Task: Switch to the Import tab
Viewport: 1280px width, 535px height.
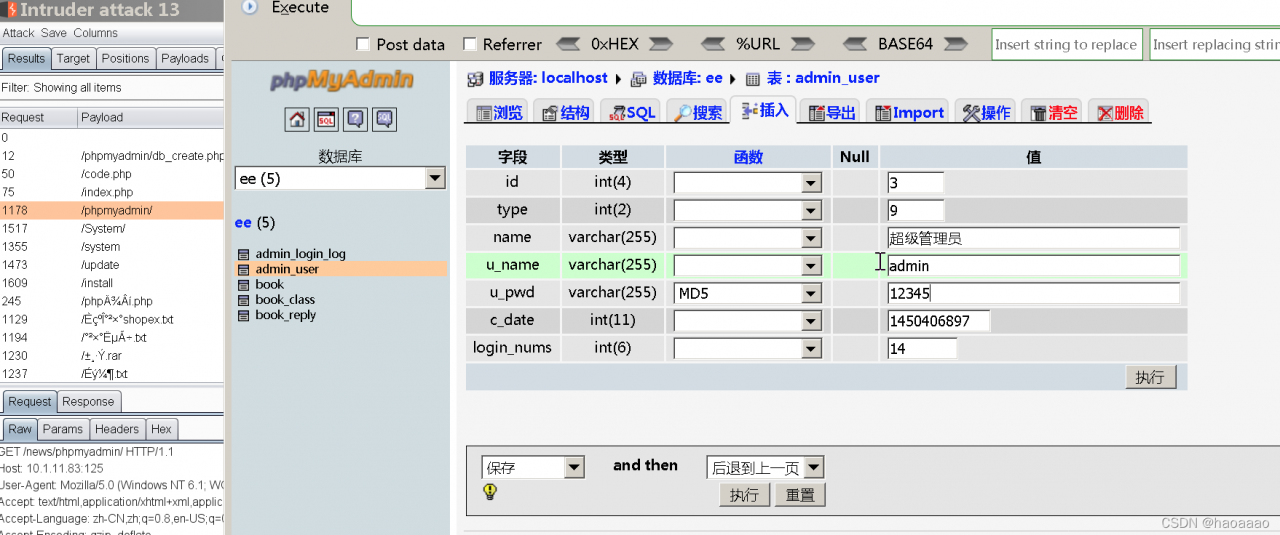Action: tap(909, 113)
